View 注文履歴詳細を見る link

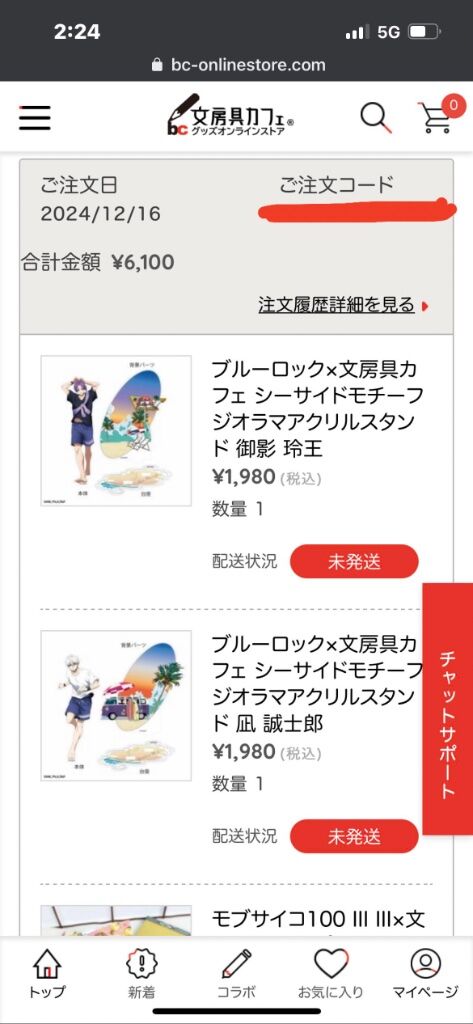point(336,304)
